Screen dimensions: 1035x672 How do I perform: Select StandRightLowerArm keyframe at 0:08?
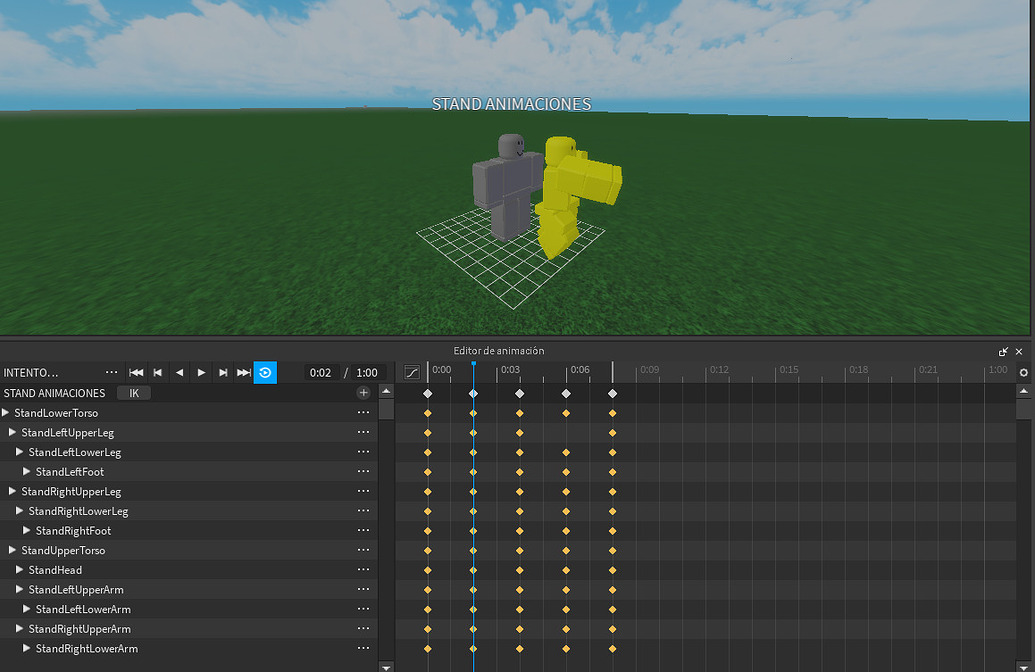point(613,648)
